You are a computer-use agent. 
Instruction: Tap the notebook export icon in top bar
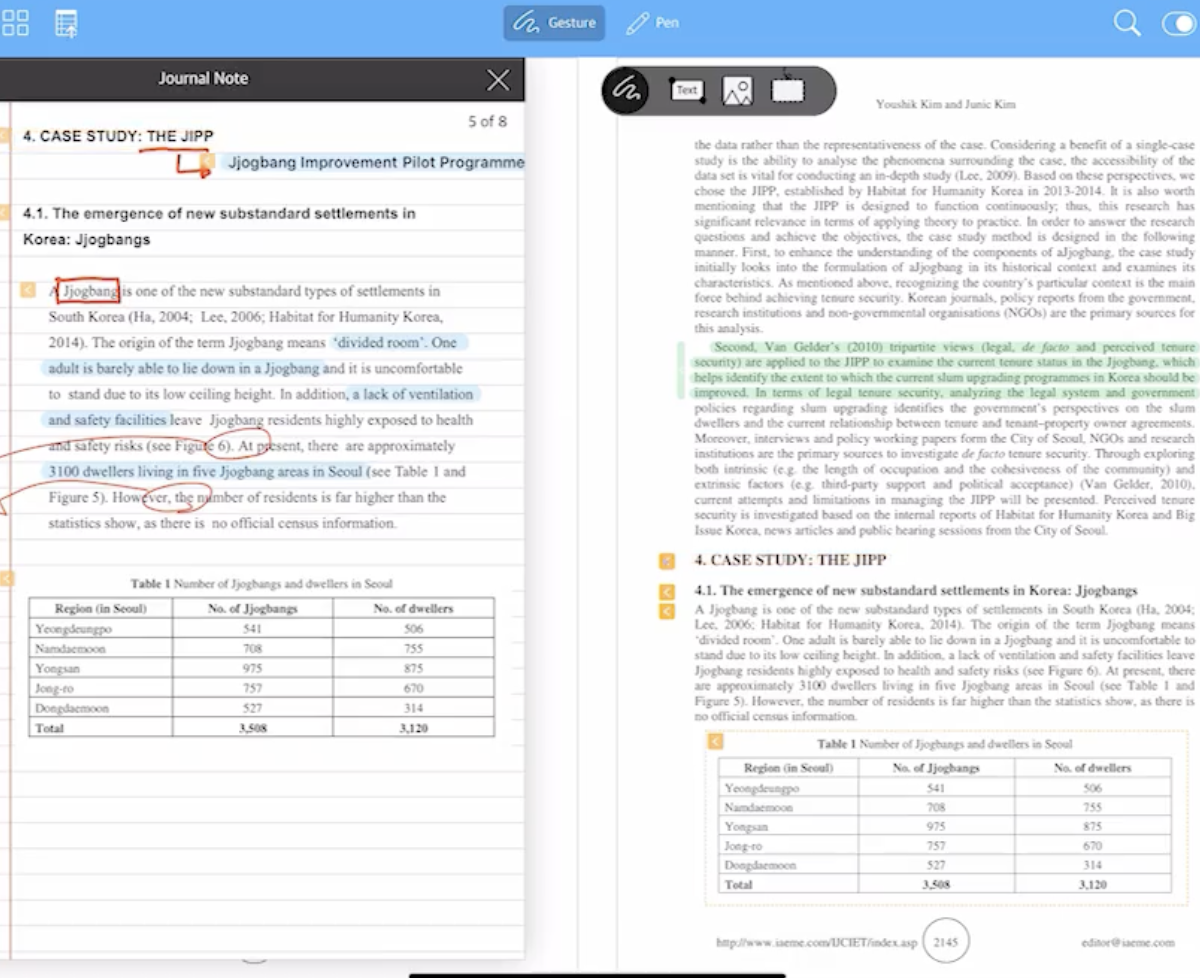(66, 24)
